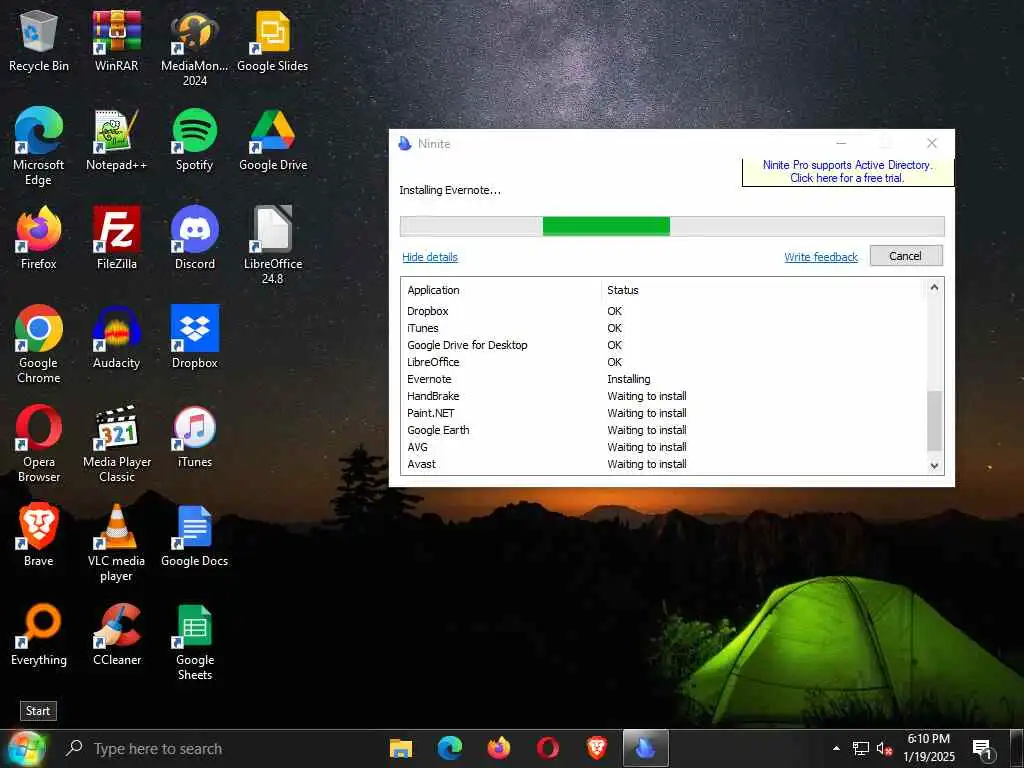Select the LibreOffice row in details list
The height and width of the screenshot is (768, 1024).
coord(664,362)
